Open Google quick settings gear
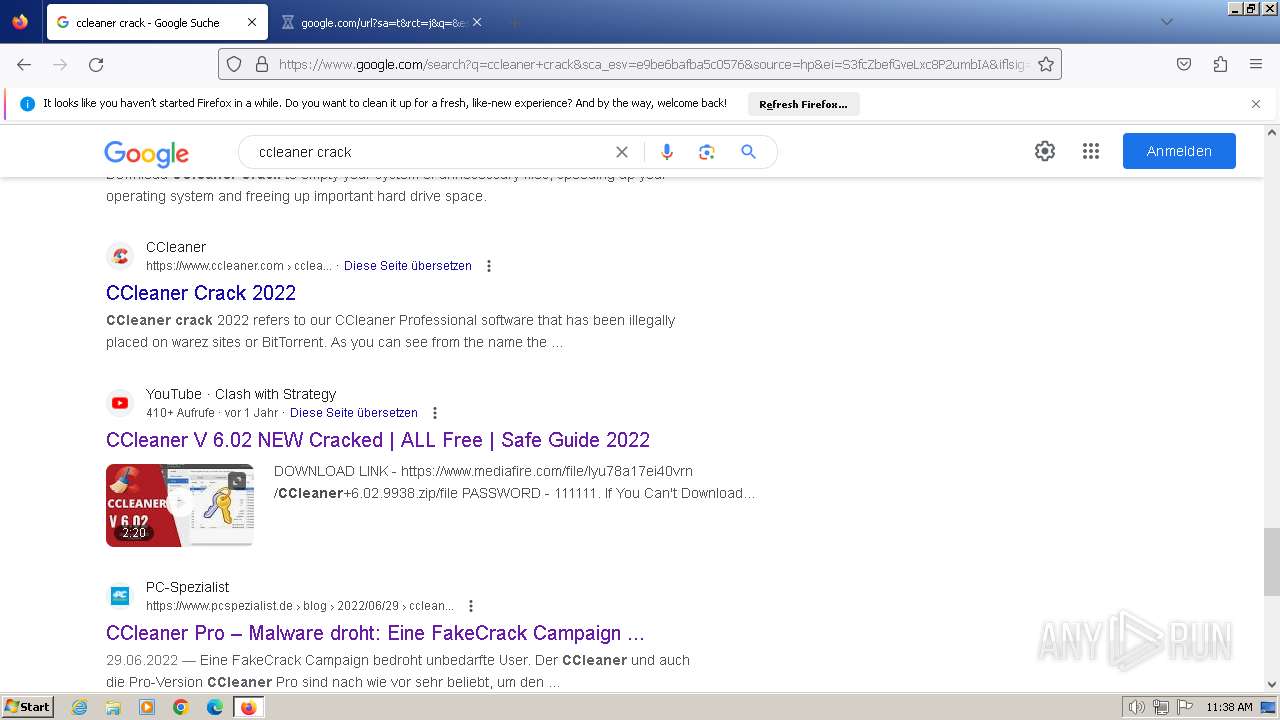Image resolution: width=1280 pixels, height=720 pixels. tap(1045, 151)
